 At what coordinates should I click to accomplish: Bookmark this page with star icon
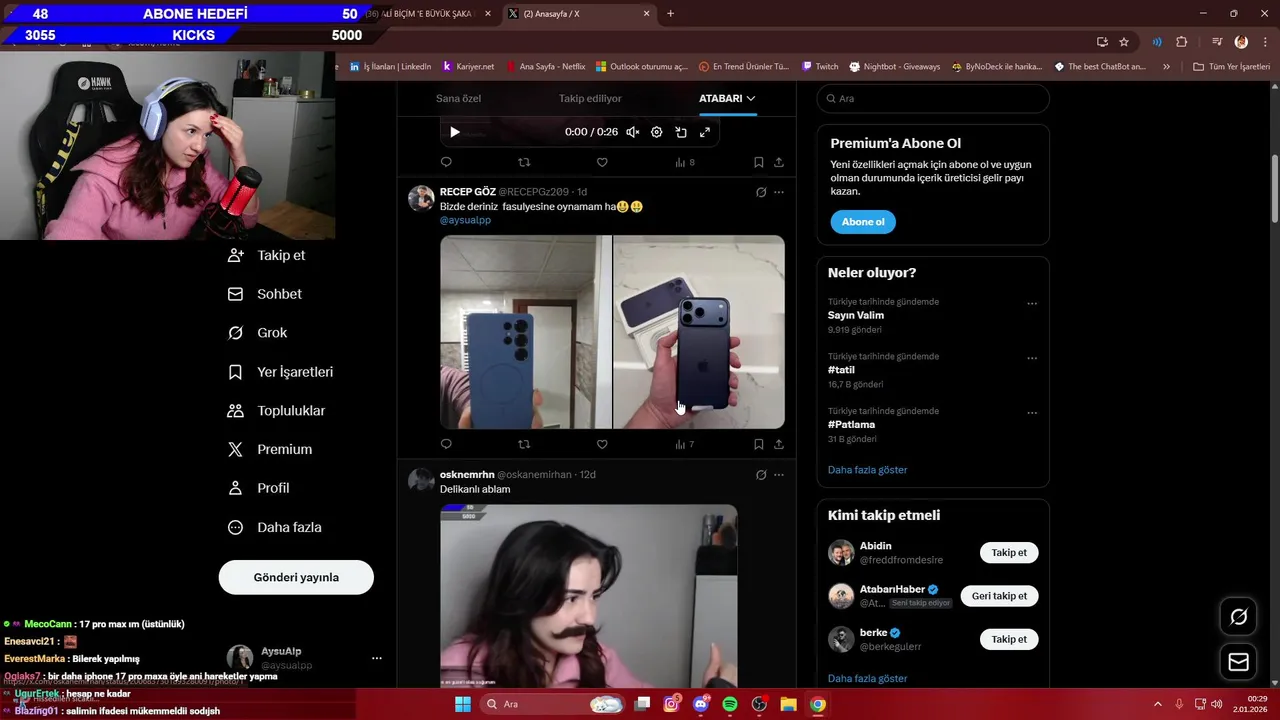click(1124, 42)
